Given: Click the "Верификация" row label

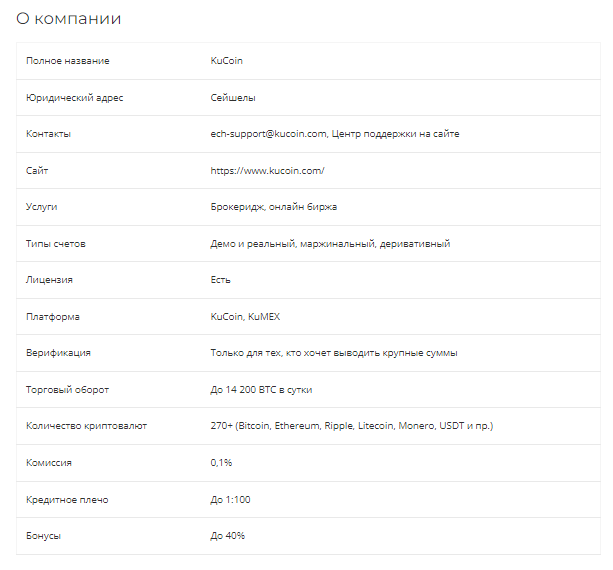Looking at the screenshot, I should tap(58, 353).
